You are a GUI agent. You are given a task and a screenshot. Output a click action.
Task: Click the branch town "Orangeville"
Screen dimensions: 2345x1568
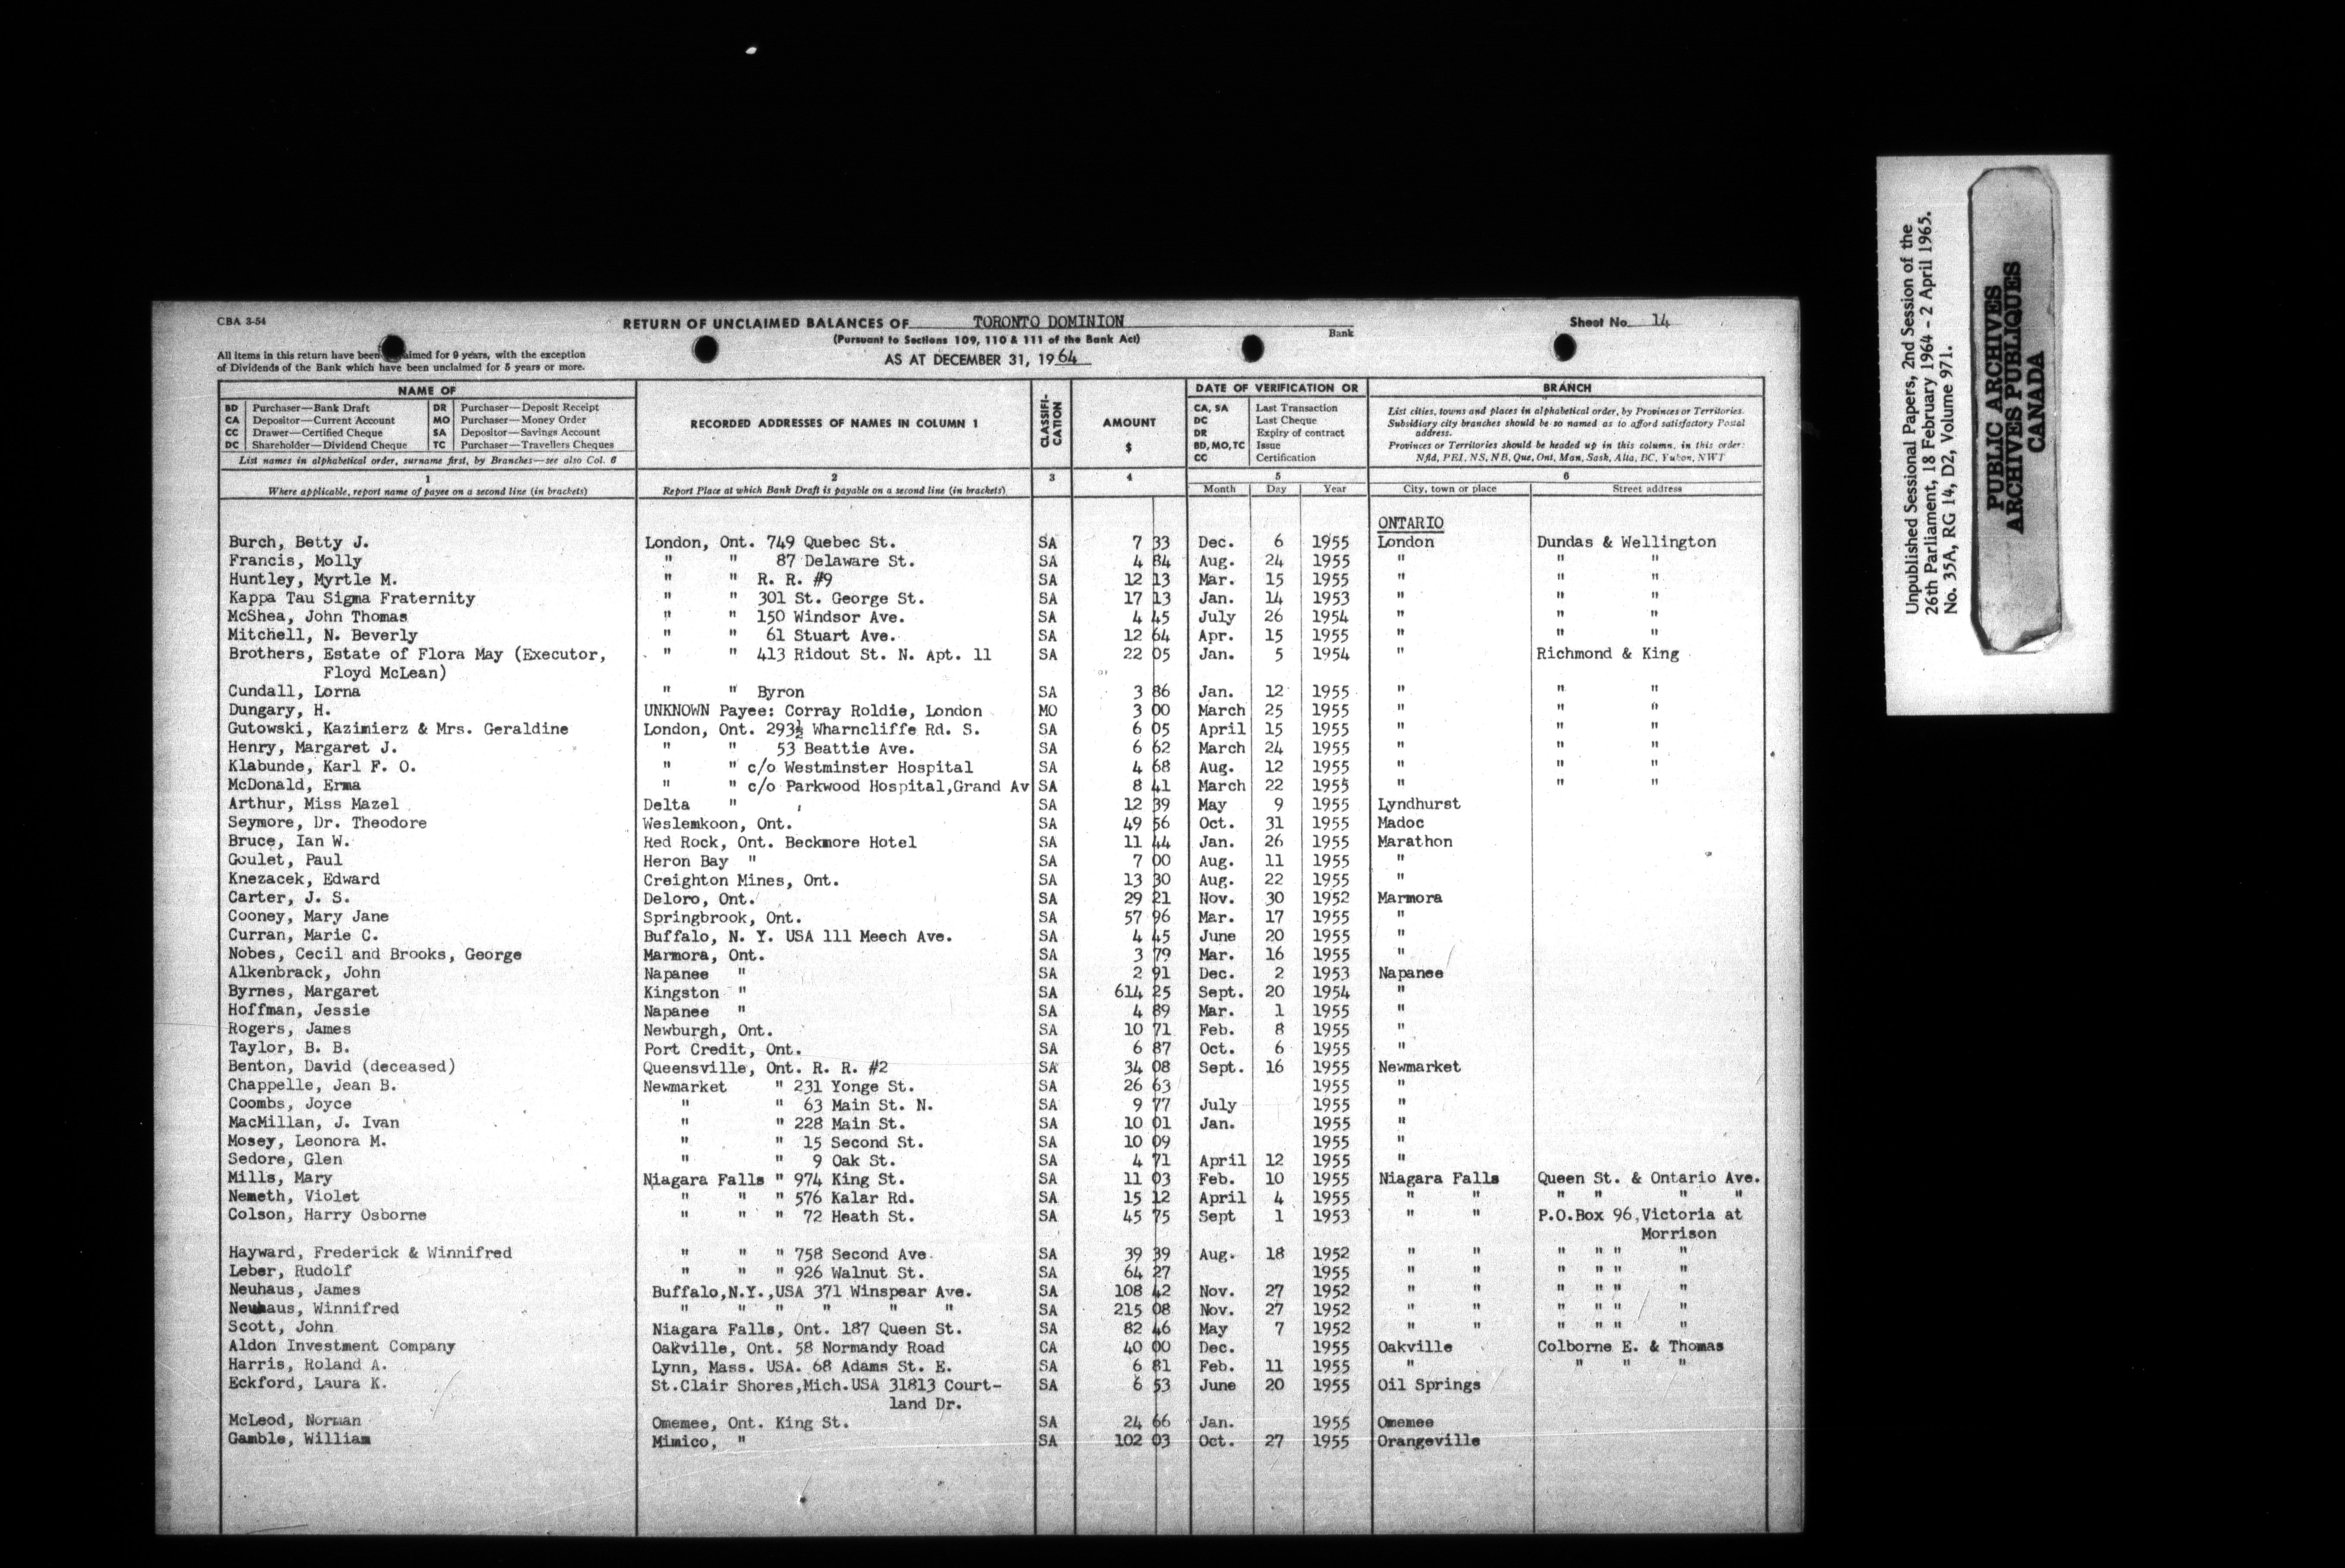tap(1428, 1441)
